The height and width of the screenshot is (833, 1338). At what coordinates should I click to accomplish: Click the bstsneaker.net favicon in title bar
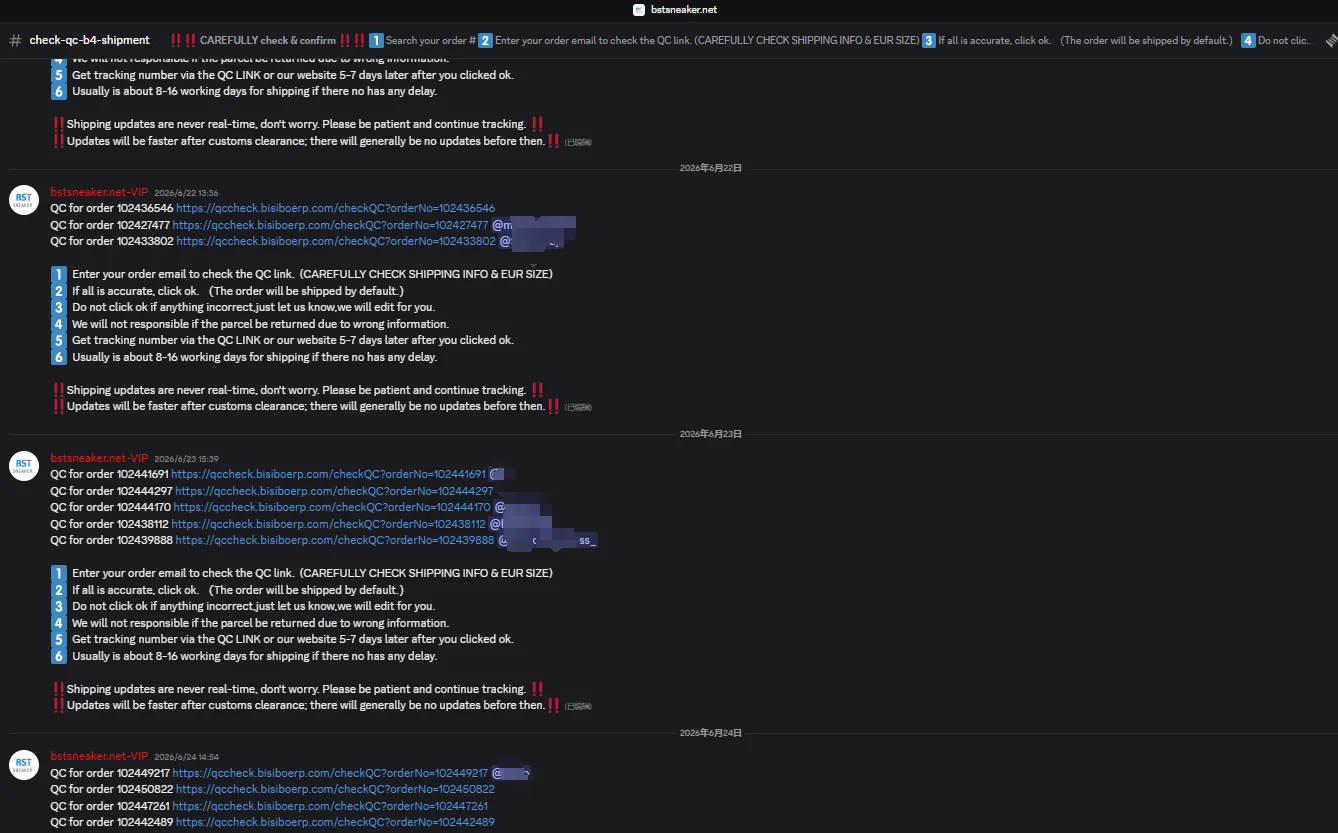[x=639, y=10]
